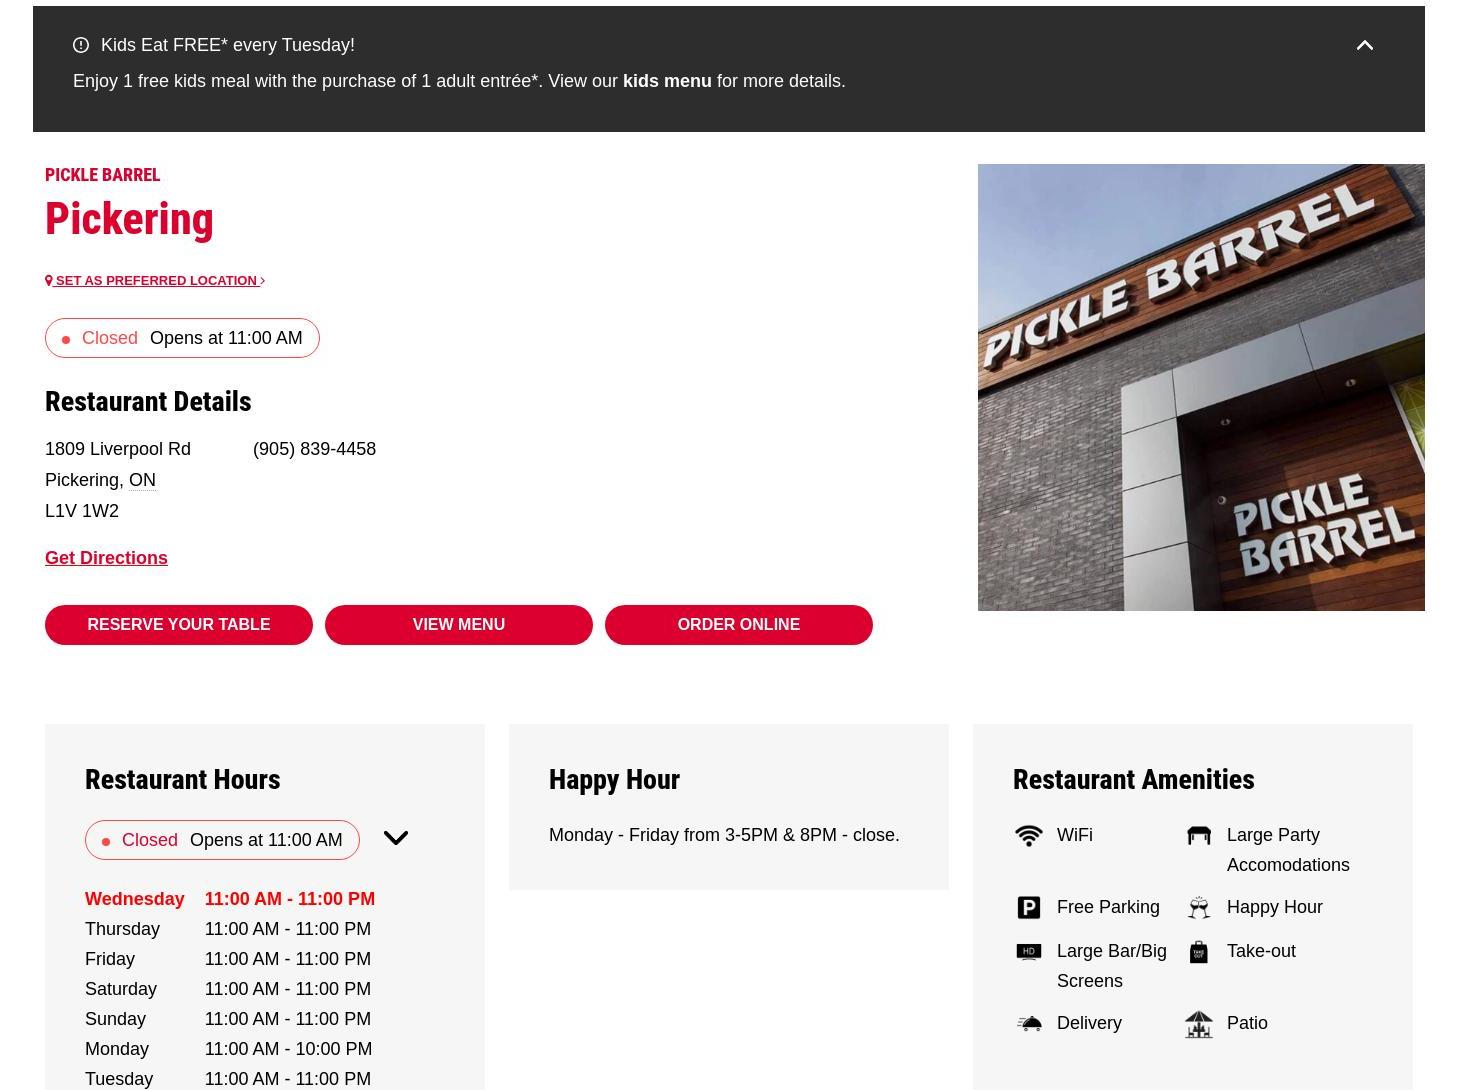Click the Restaurant Amenities heading

(1133, 779)
